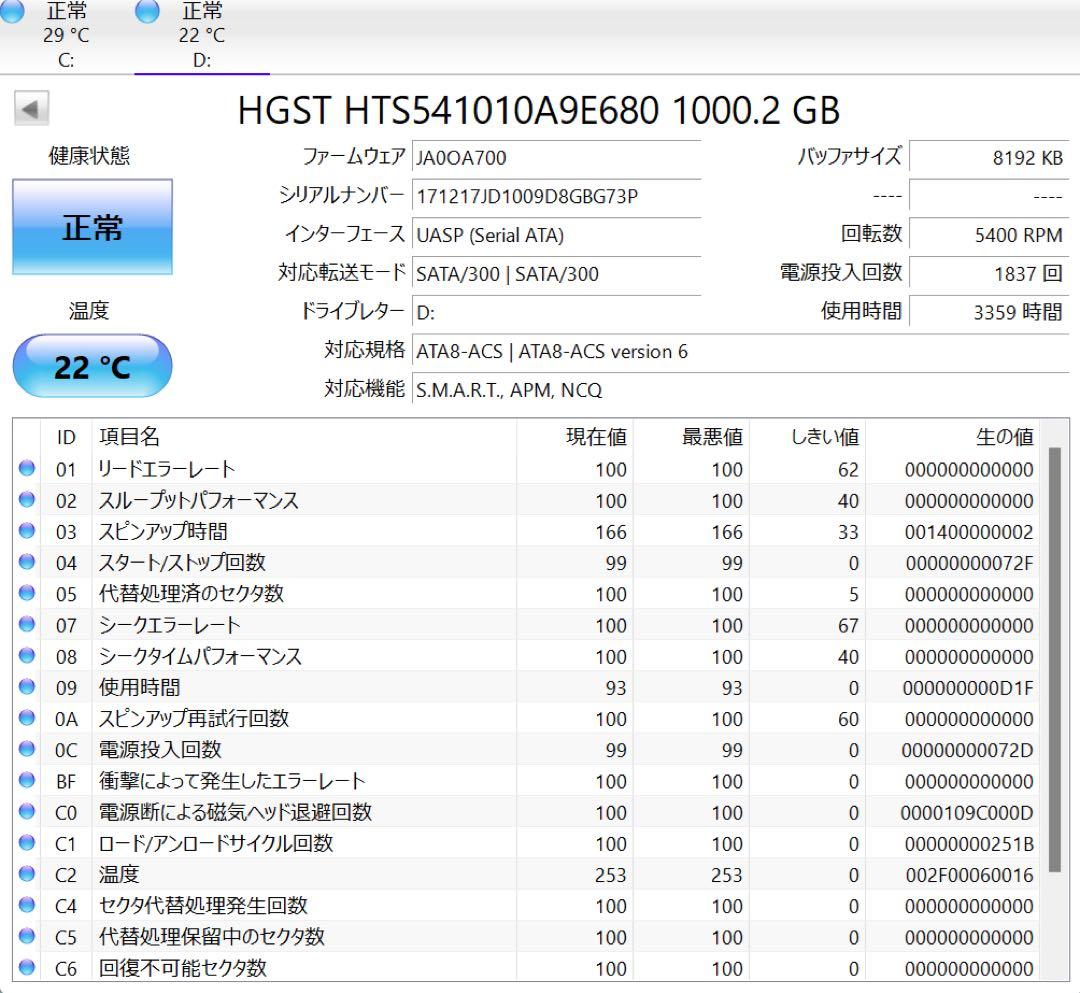Click power on count value 1837 回
The width and height of the screenshot is (1080, 993).
[x=989, y=273]
